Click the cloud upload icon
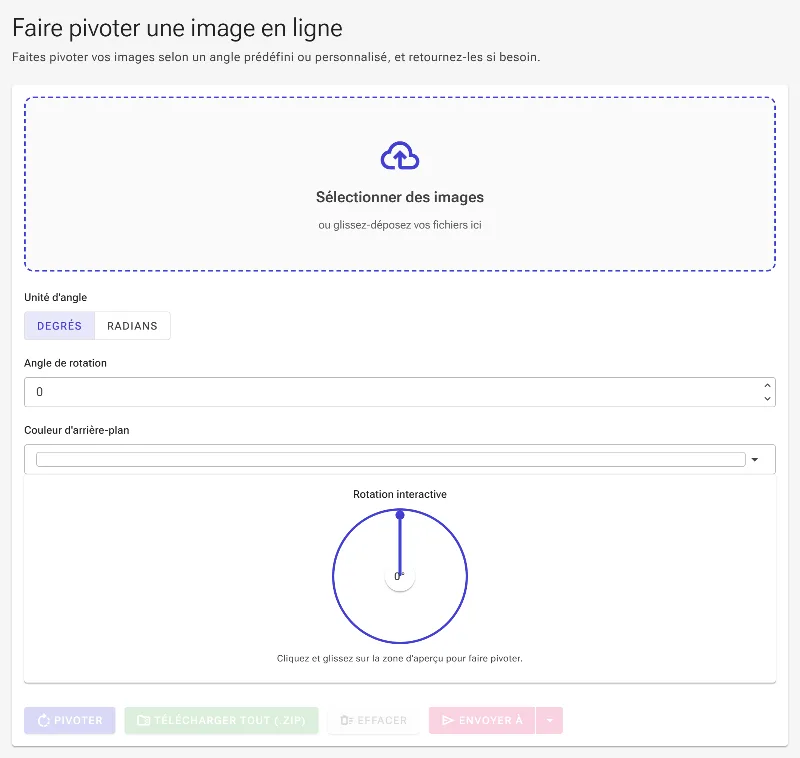 (x=400, y=156)
